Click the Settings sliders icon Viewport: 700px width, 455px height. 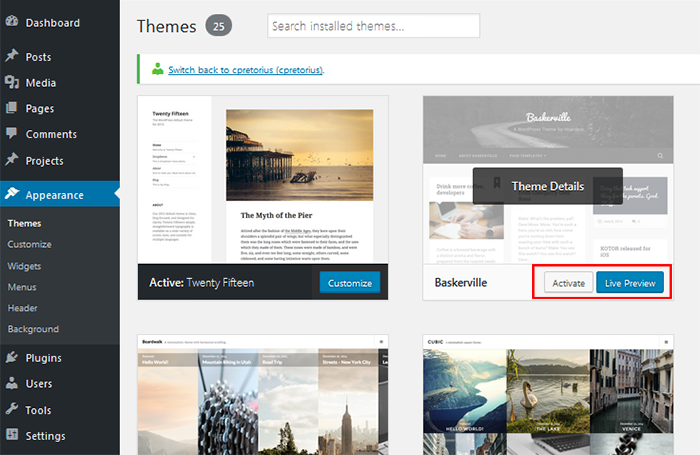click(x=12, y=435)
